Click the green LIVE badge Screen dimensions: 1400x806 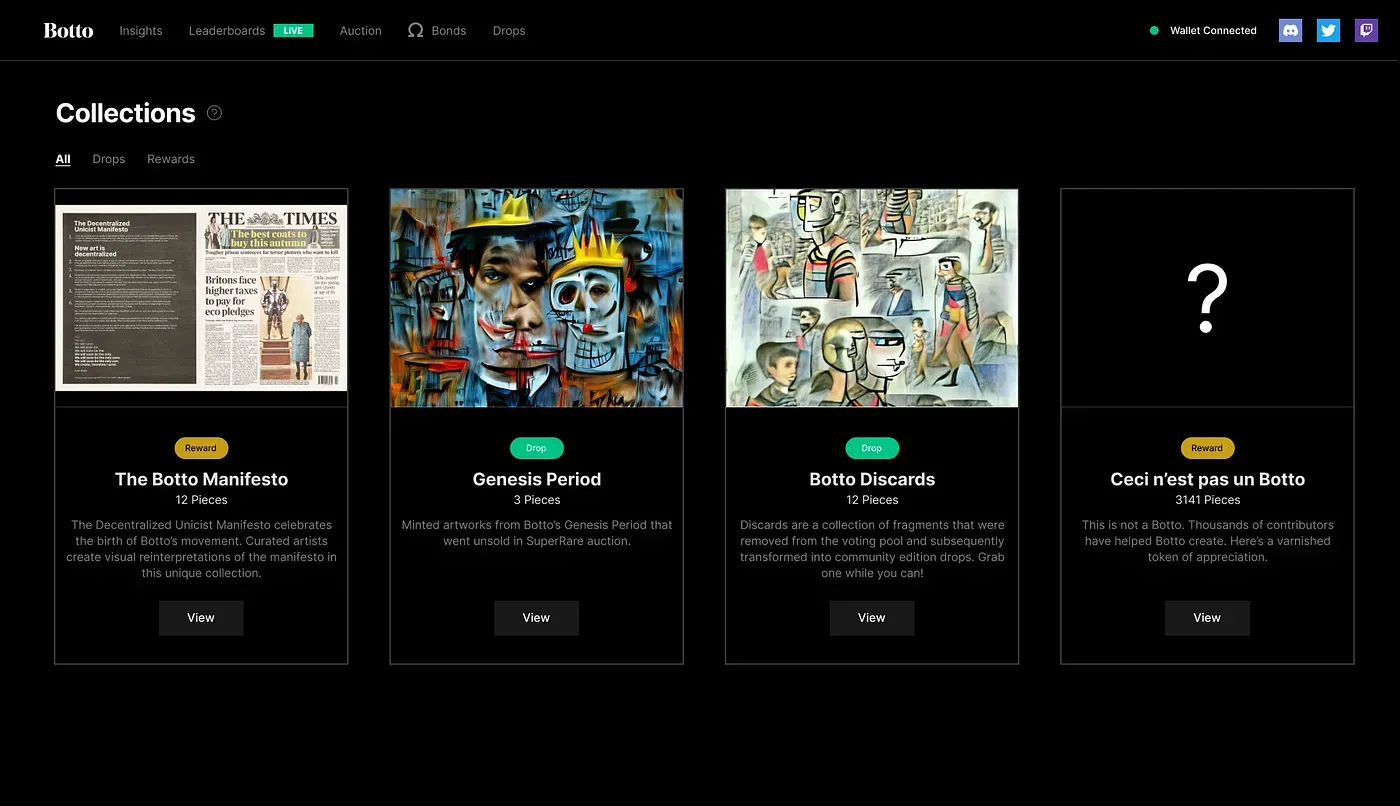[x=293, y=31]
